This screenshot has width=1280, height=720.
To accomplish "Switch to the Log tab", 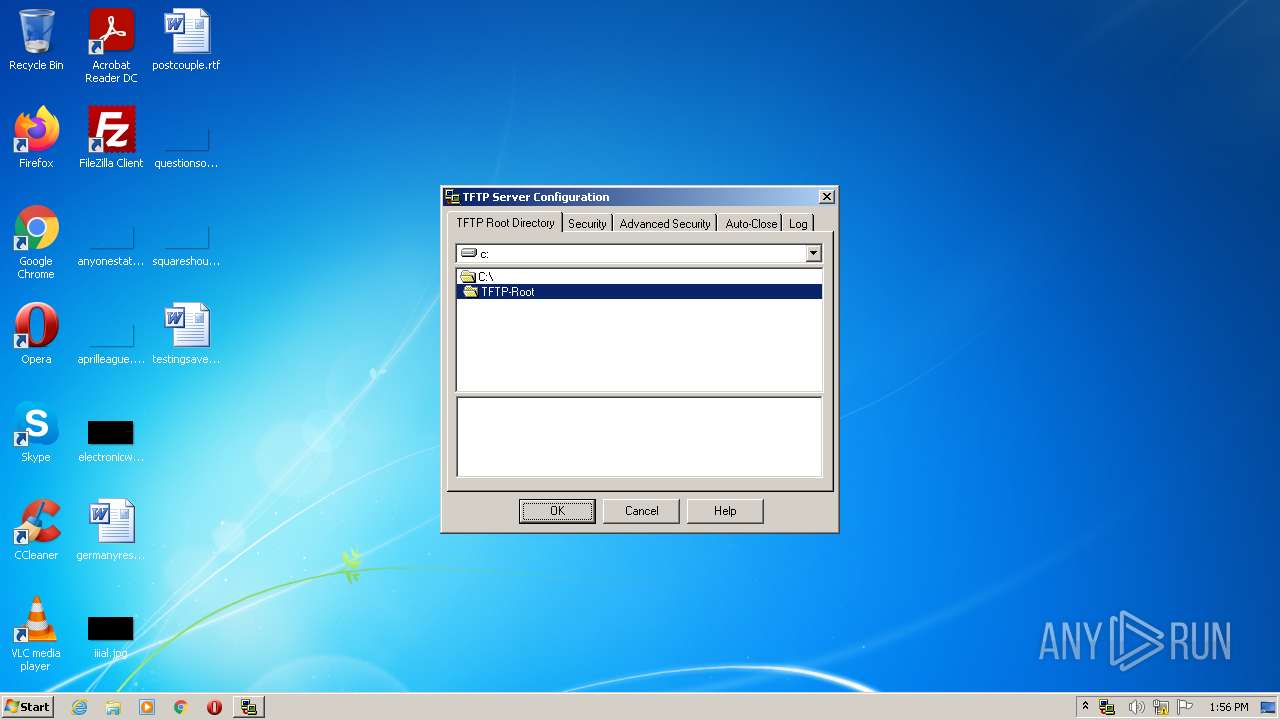I will click(x=798, y=224).
